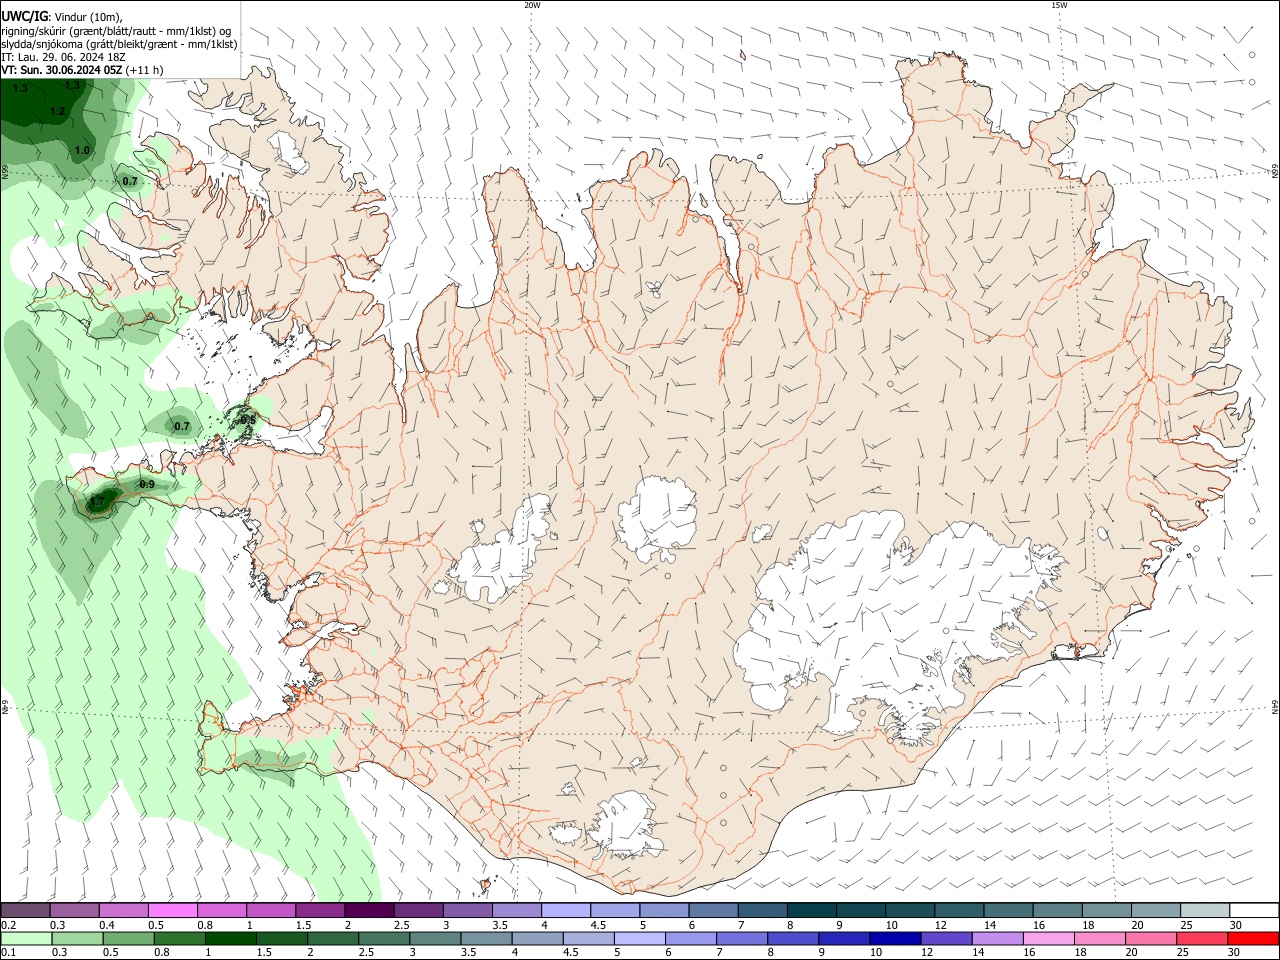Click the 1.2 precipitation value label

[57, 111]
